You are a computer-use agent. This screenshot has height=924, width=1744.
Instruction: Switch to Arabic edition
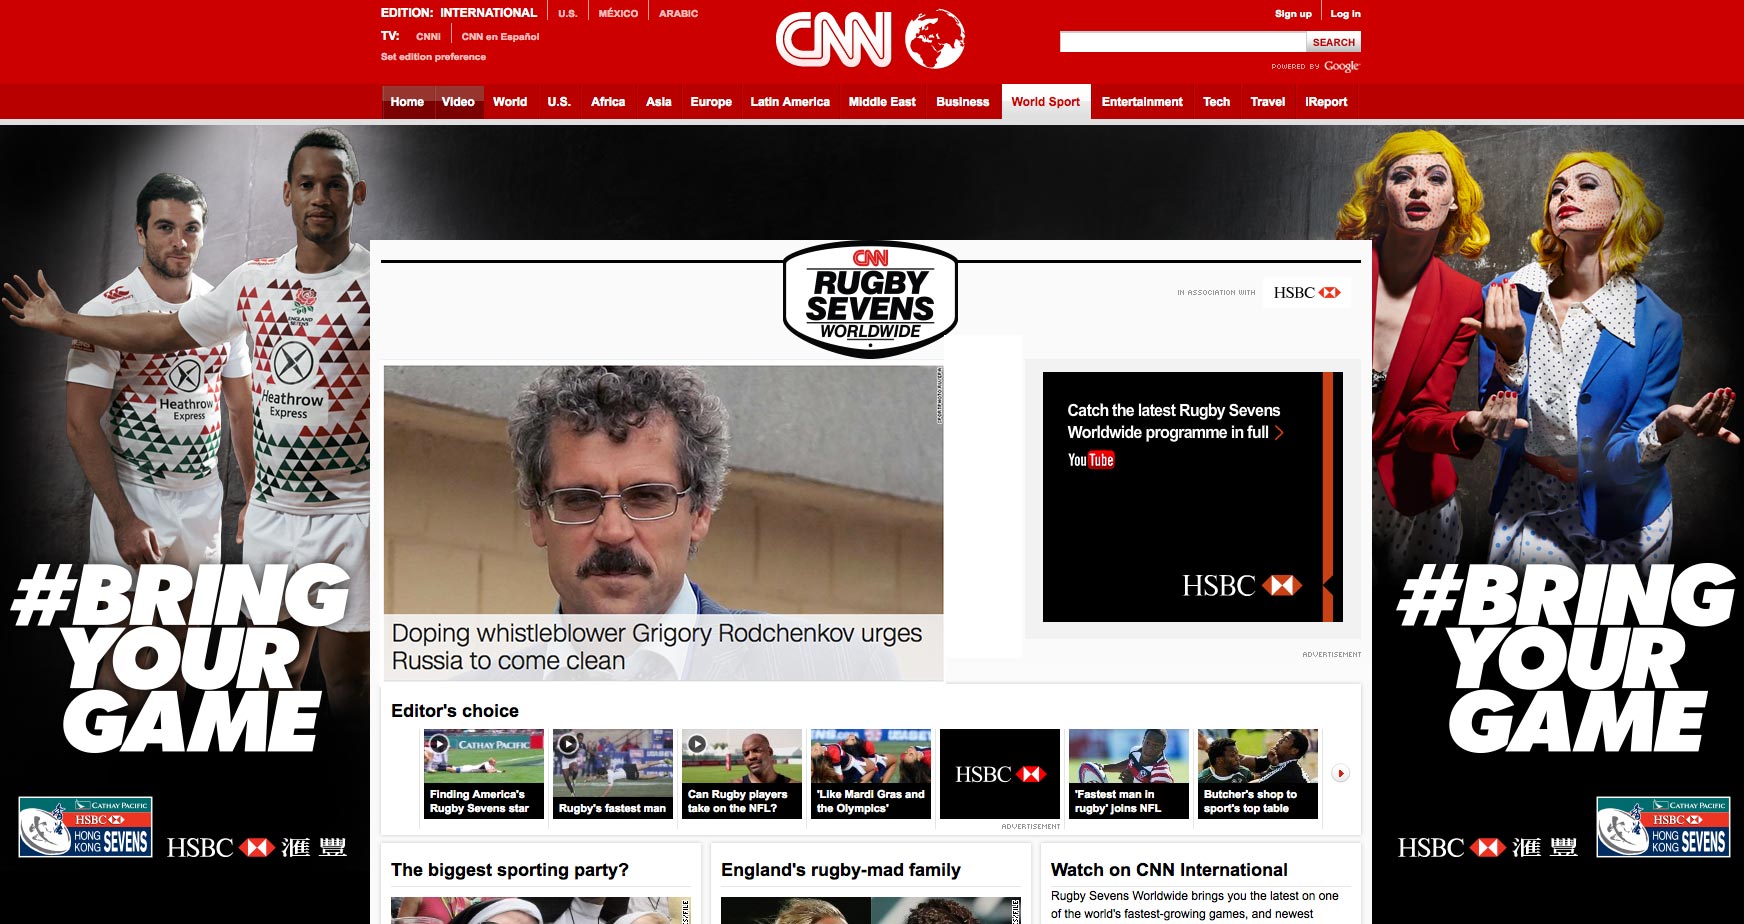tap(678, 14)
